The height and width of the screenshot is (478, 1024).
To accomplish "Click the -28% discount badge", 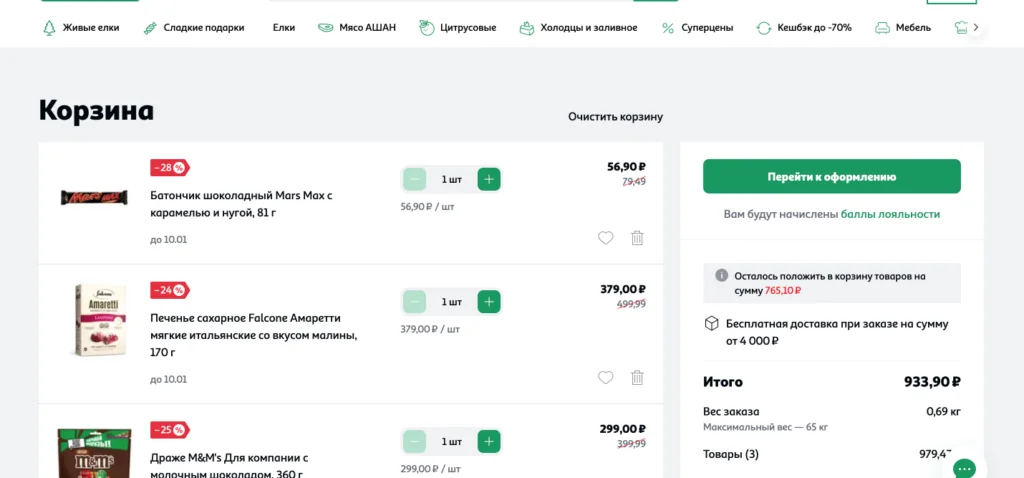I will [170, 168].
